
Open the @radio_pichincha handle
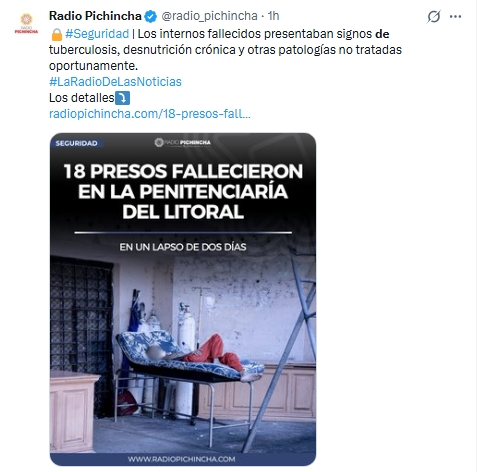tap(209, 16)
